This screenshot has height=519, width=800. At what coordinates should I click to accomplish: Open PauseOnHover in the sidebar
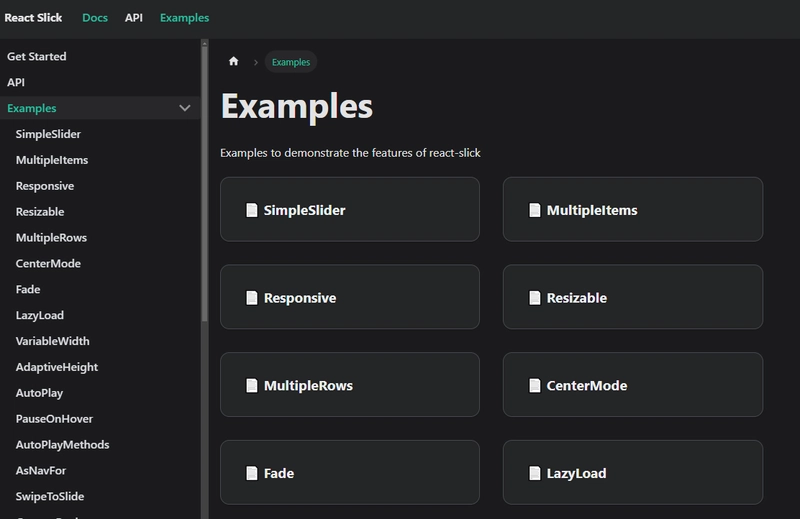54,419
